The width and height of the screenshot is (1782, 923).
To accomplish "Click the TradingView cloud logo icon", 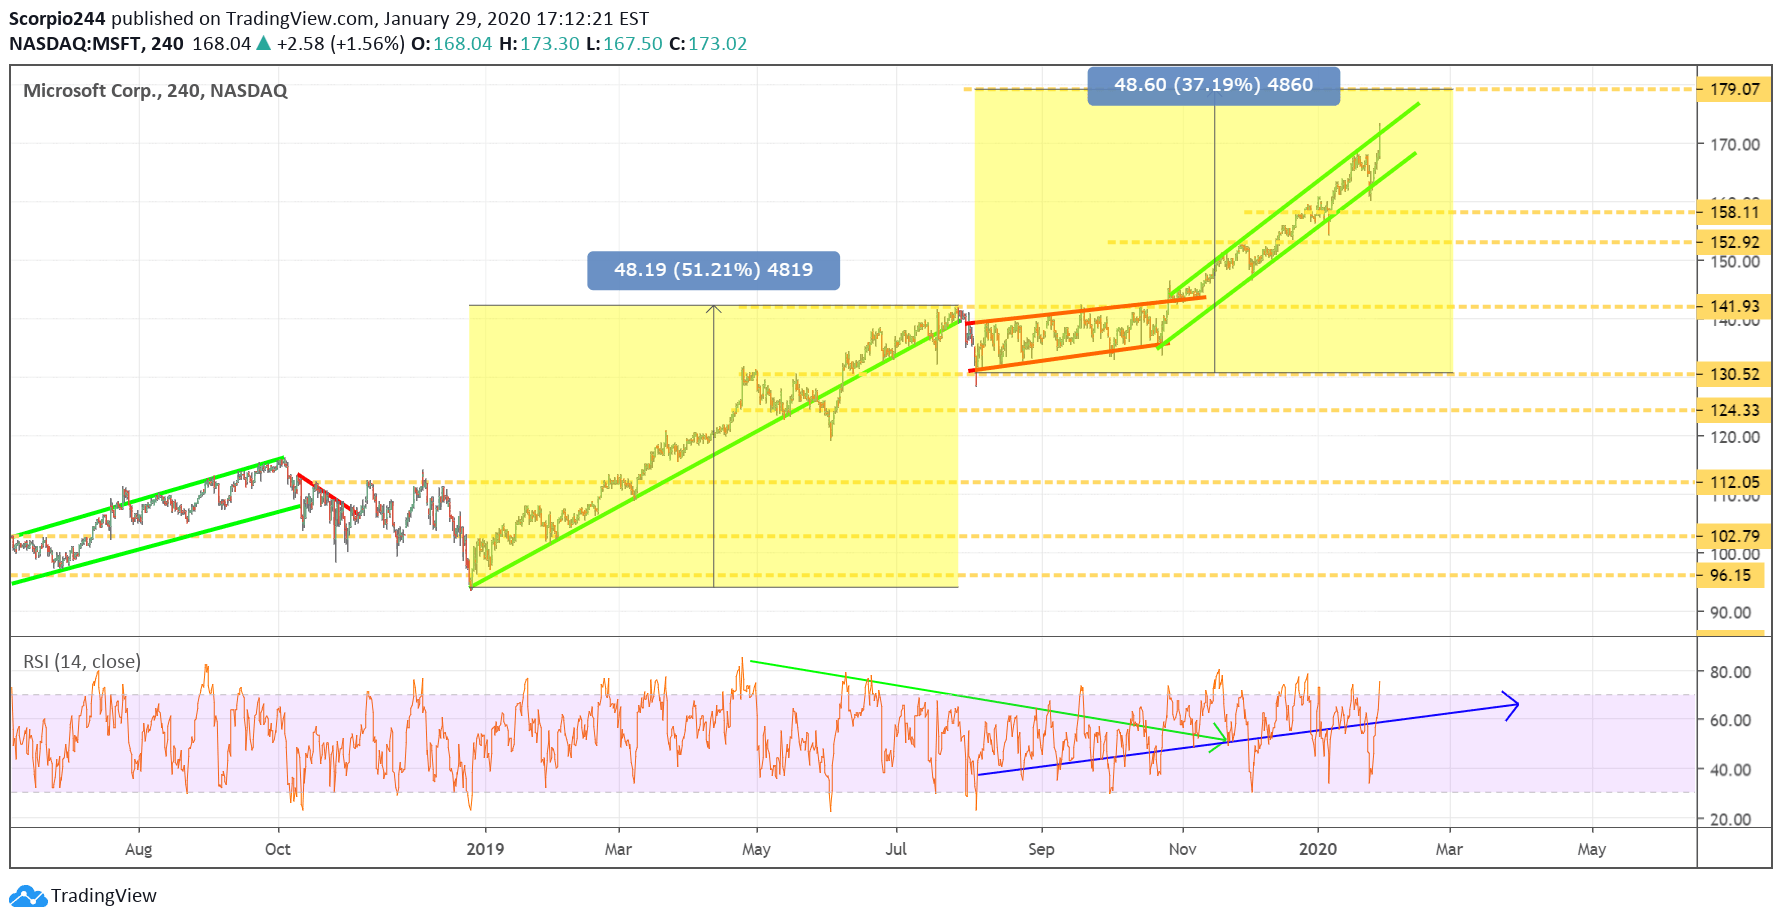I will click(28, 896).
